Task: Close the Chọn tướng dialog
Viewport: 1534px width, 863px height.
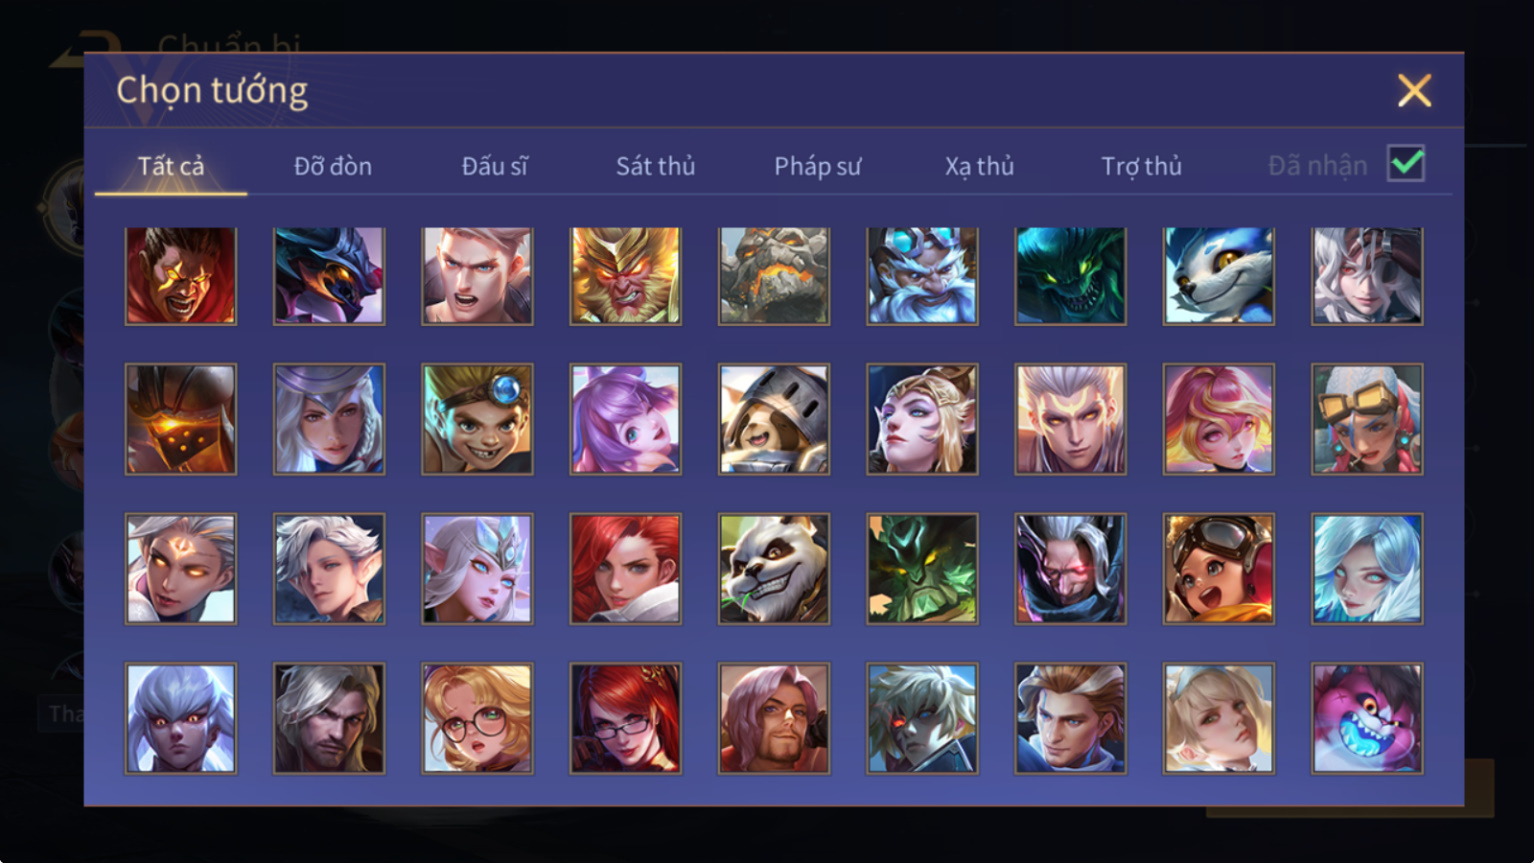Action: pos(1414,91)
